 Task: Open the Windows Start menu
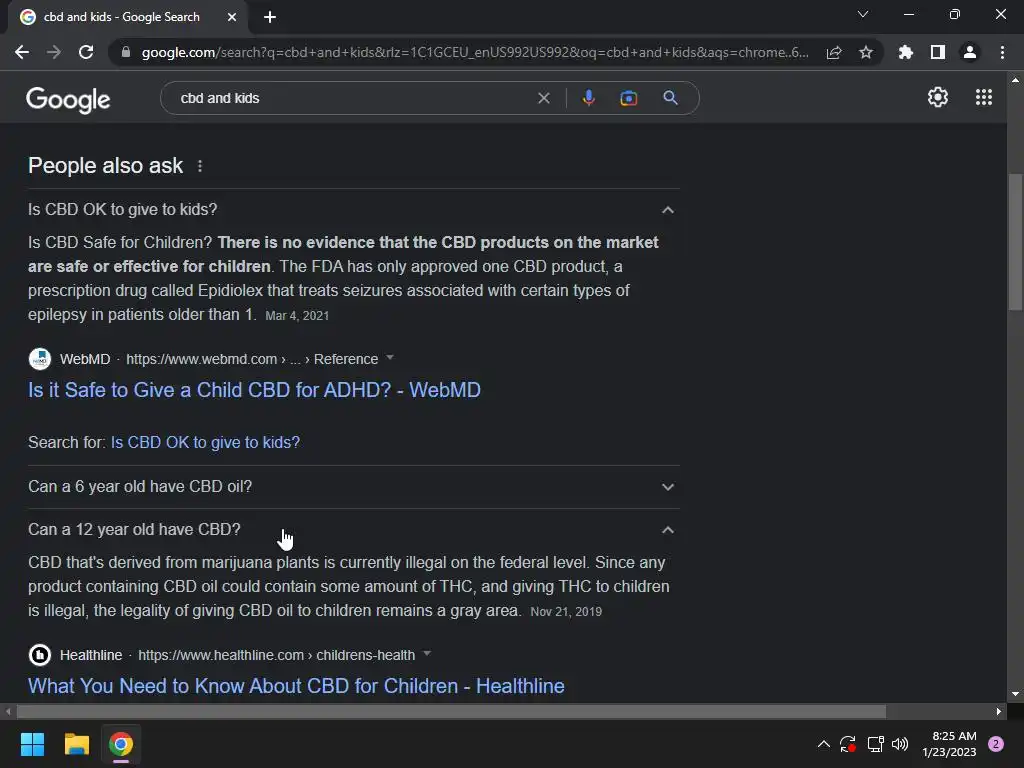pos(32,744)
